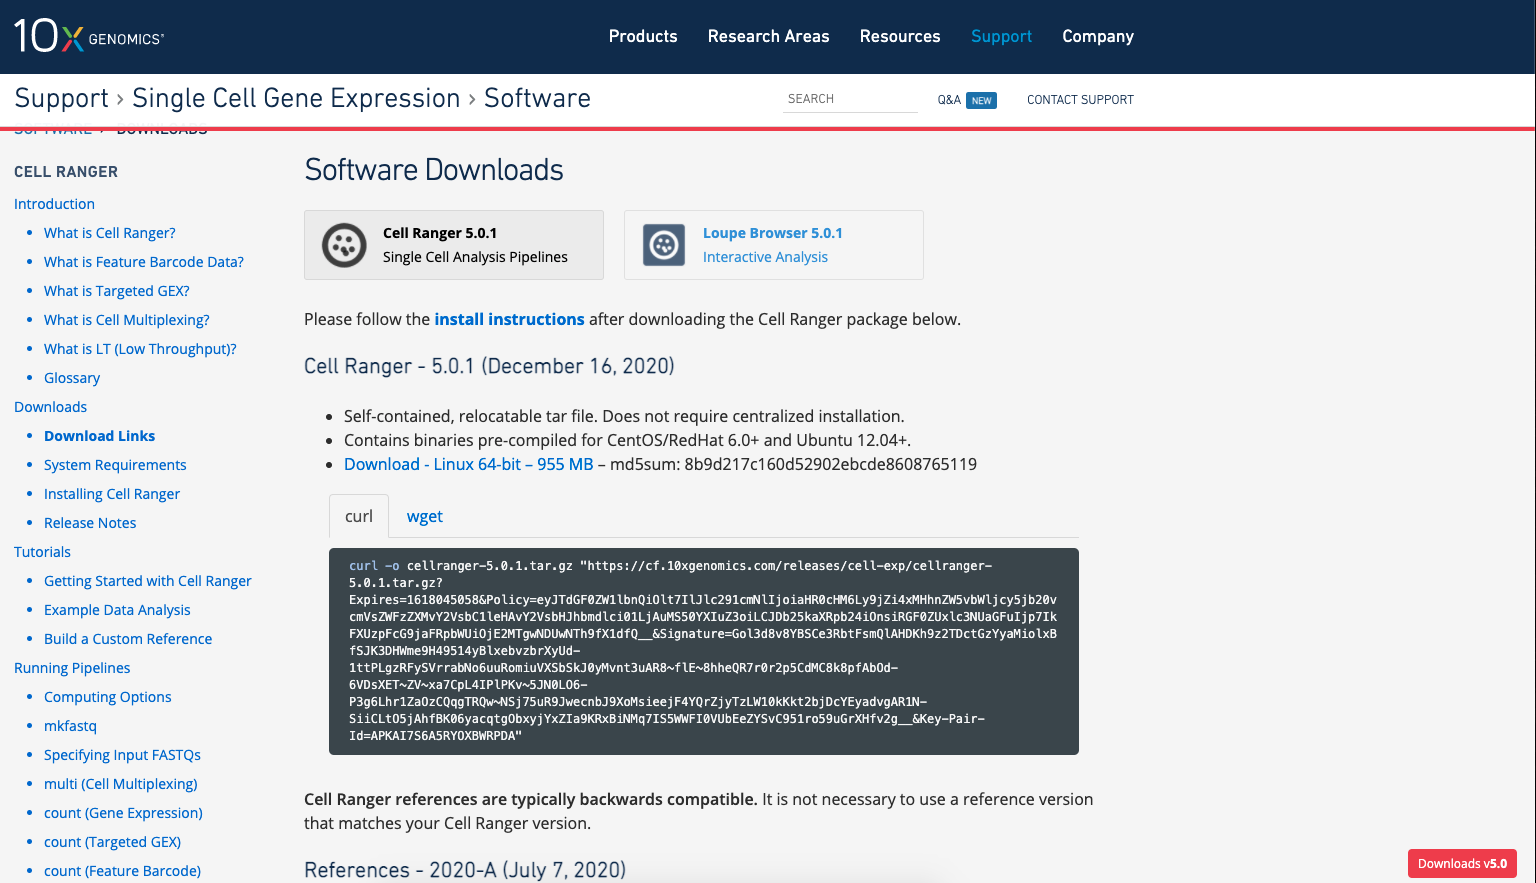Open Build a Custom Reference
The height and width of the screenshot is (883, 1536).
128,639
